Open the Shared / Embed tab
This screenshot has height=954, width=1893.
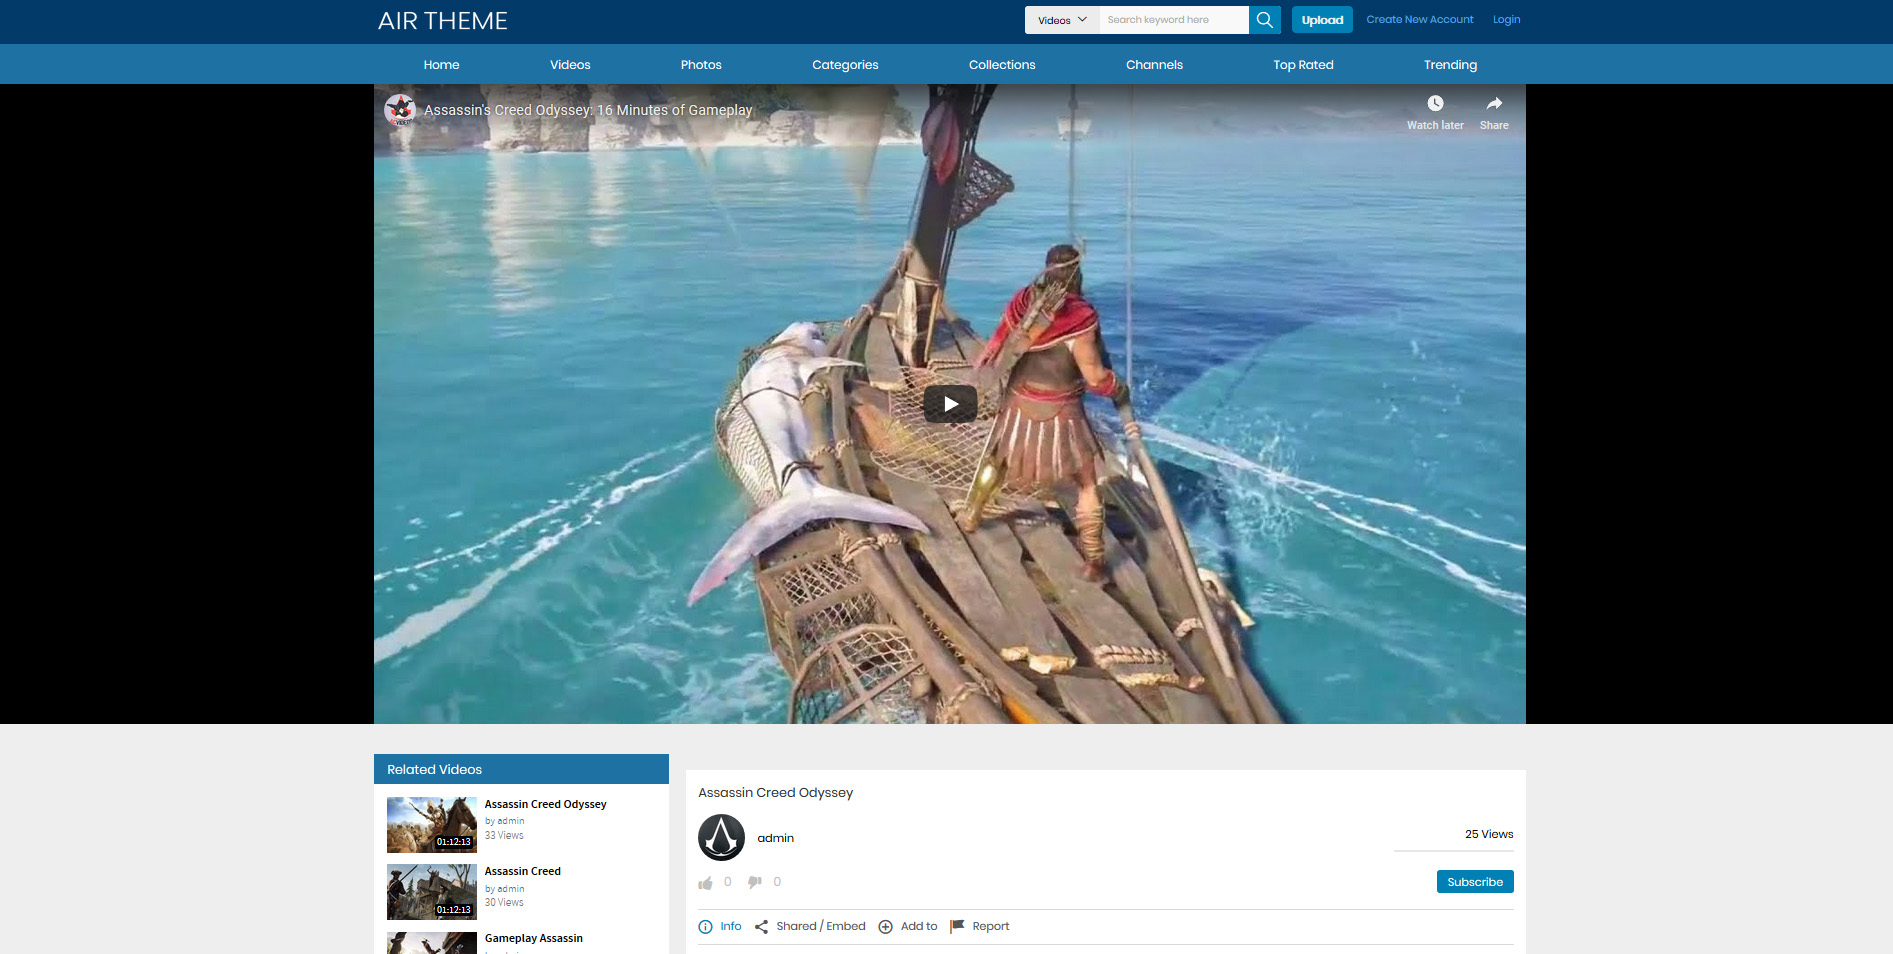point(821,927)
